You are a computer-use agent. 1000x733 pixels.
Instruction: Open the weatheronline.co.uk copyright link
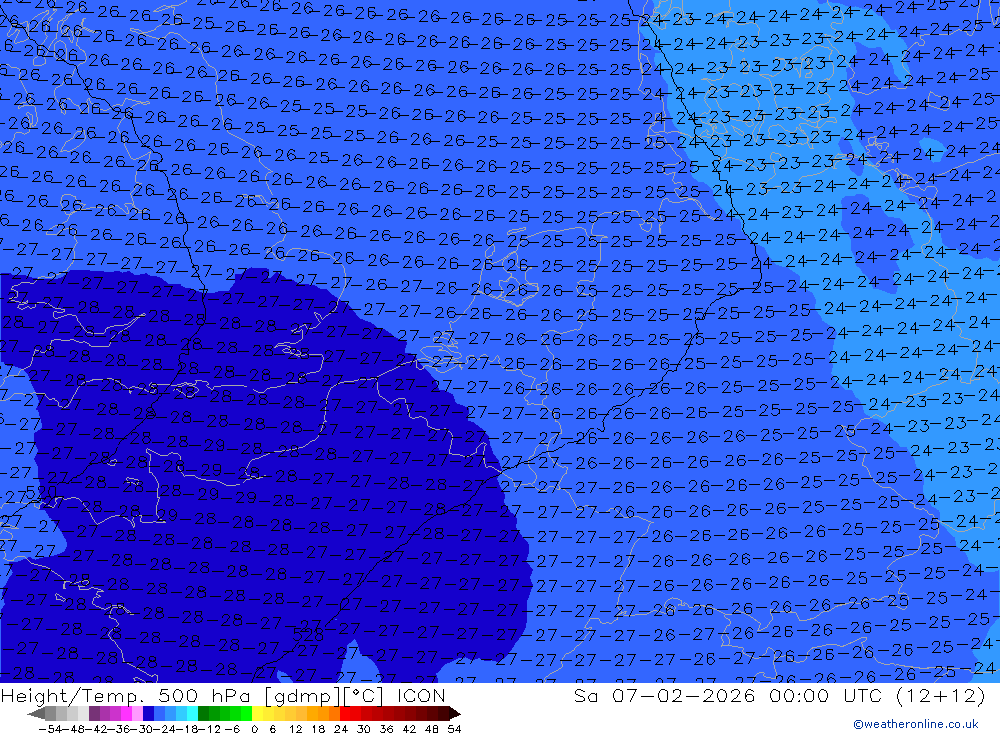point(915,723)
